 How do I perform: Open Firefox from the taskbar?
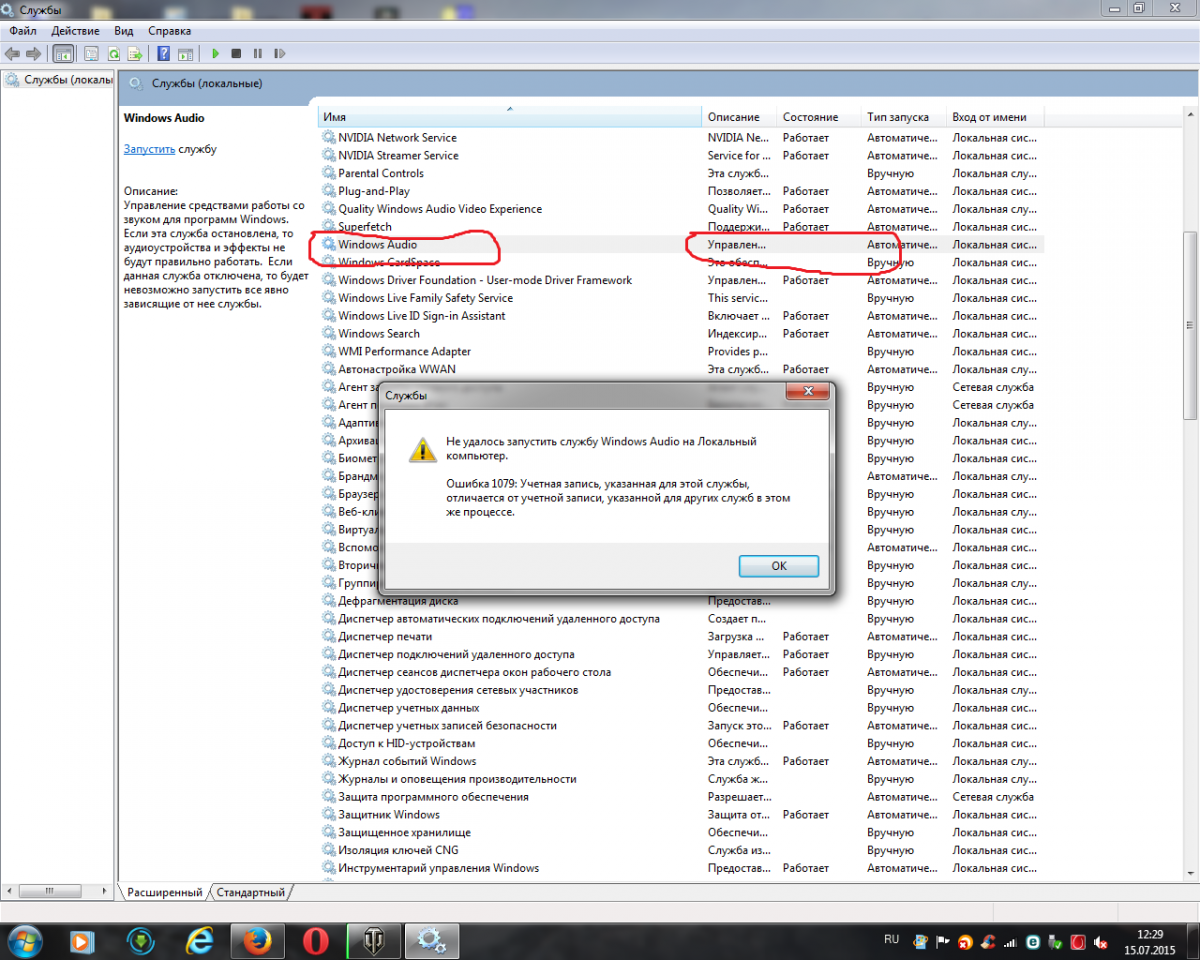click(257, 940)
